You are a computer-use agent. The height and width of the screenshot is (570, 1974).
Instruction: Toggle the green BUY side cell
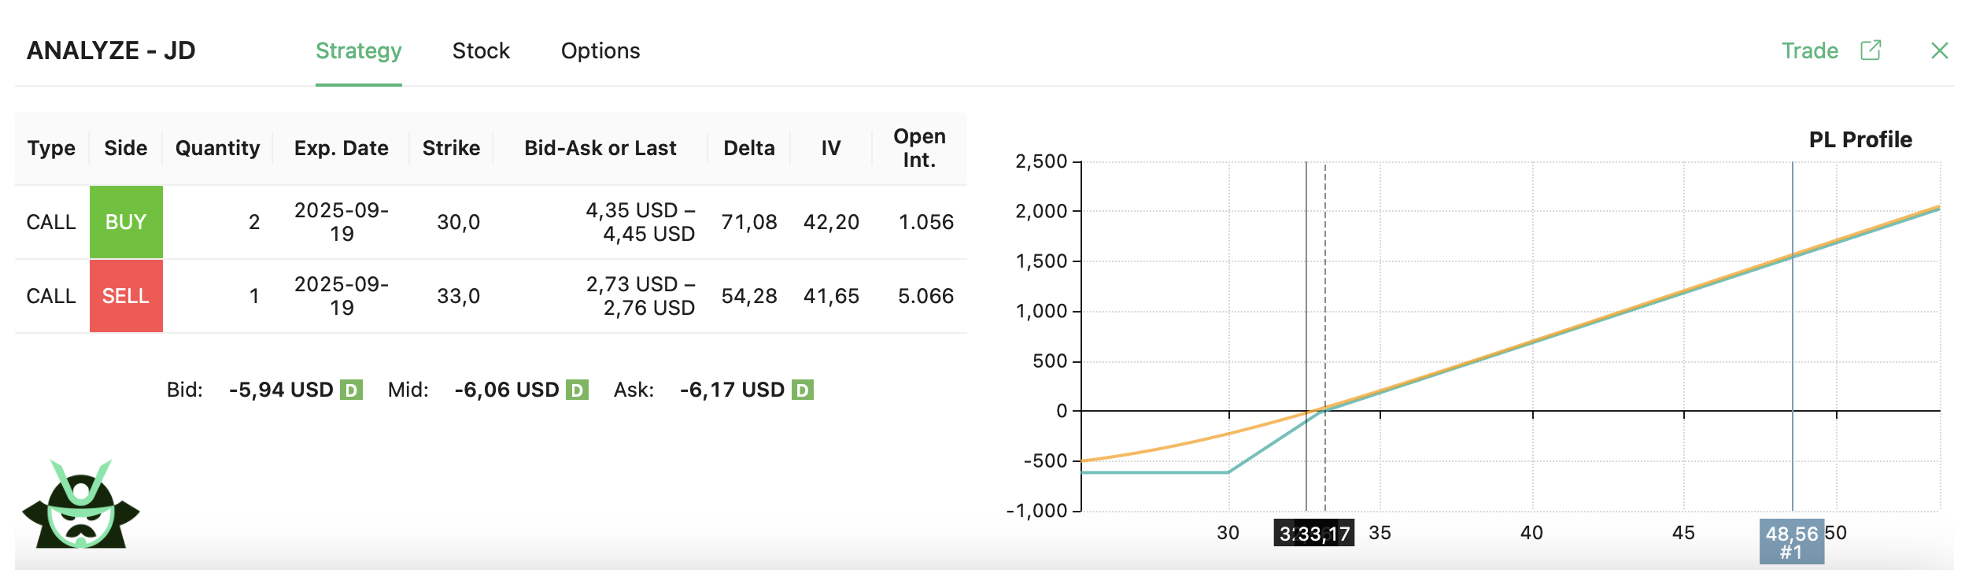(x=126, y=222)
